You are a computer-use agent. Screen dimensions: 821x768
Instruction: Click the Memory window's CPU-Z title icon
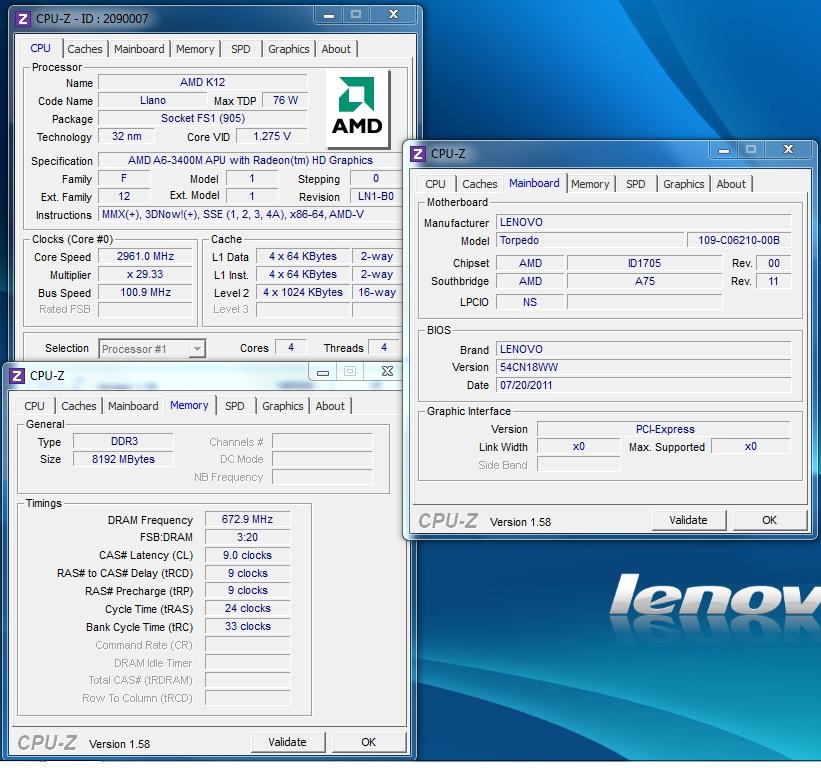17,376
